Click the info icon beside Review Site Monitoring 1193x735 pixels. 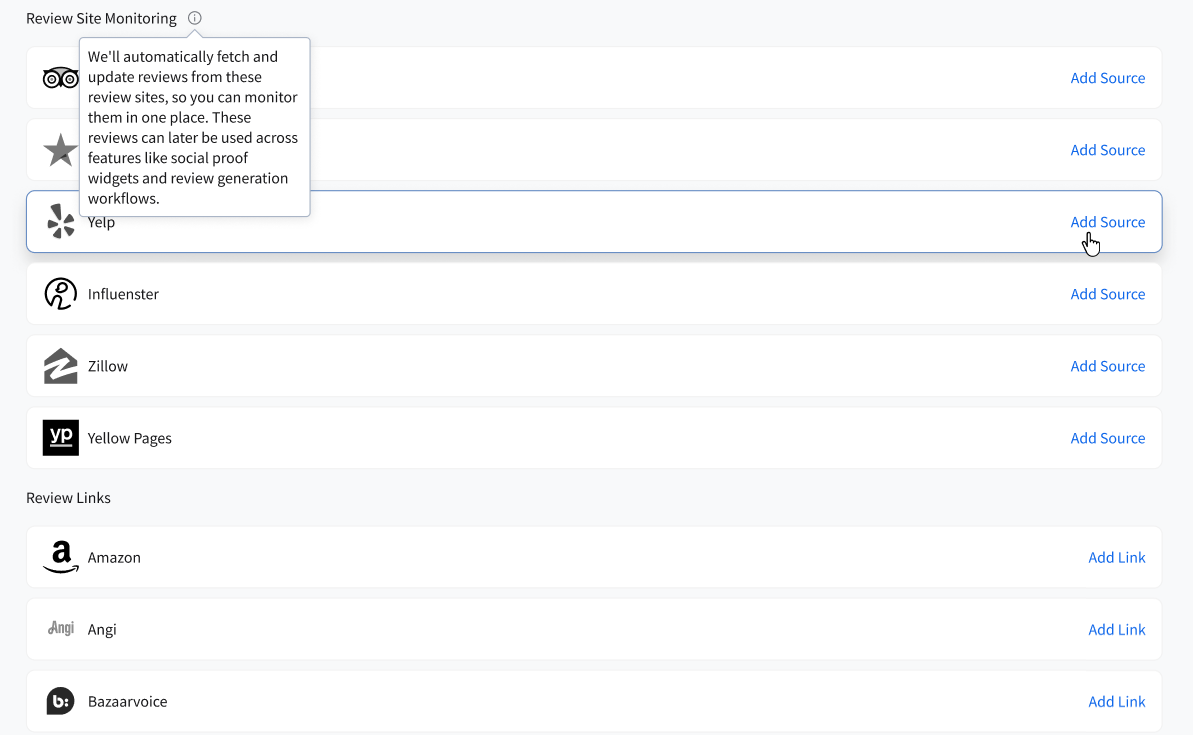[195, 18]
